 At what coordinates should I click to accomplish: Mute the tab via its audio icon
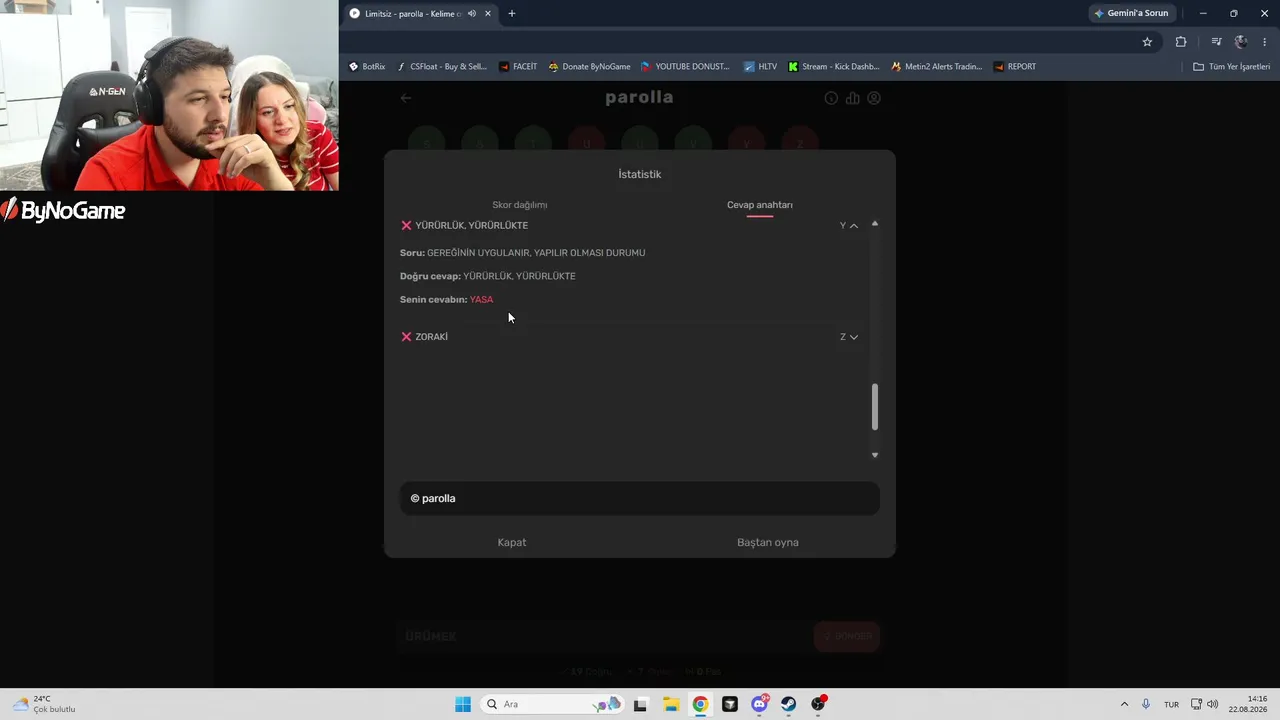coord(472,14)
